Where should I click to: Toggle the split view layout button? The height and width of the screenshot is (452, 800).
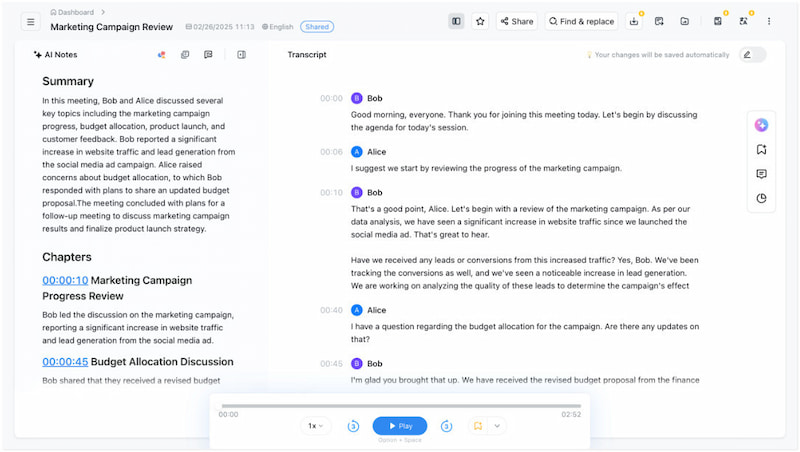coord(456,21)
